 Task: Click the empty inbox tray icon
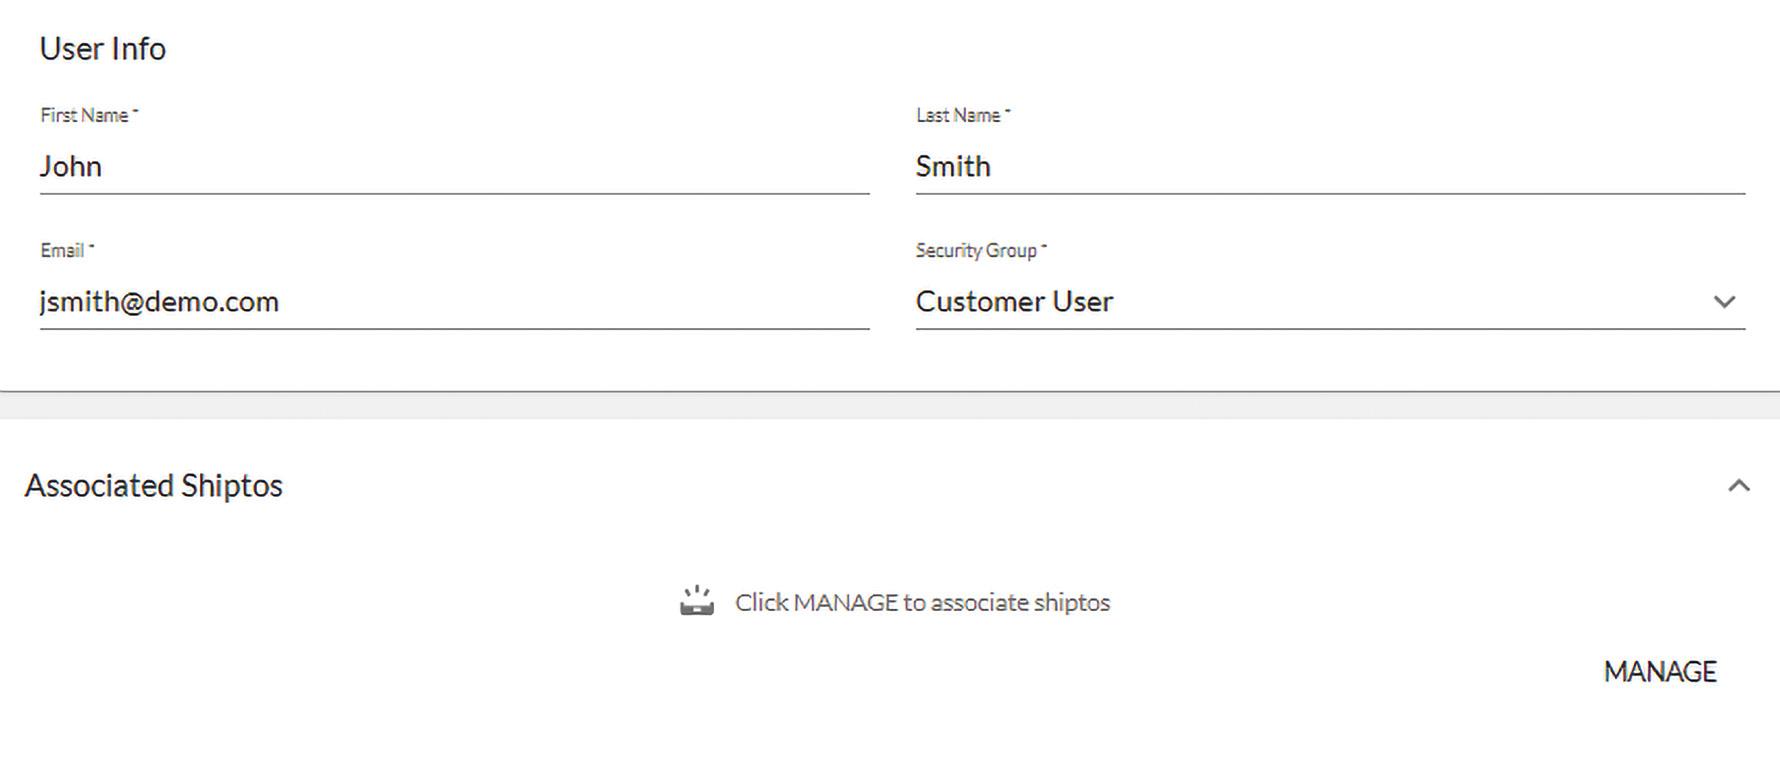tap(697, 602)
